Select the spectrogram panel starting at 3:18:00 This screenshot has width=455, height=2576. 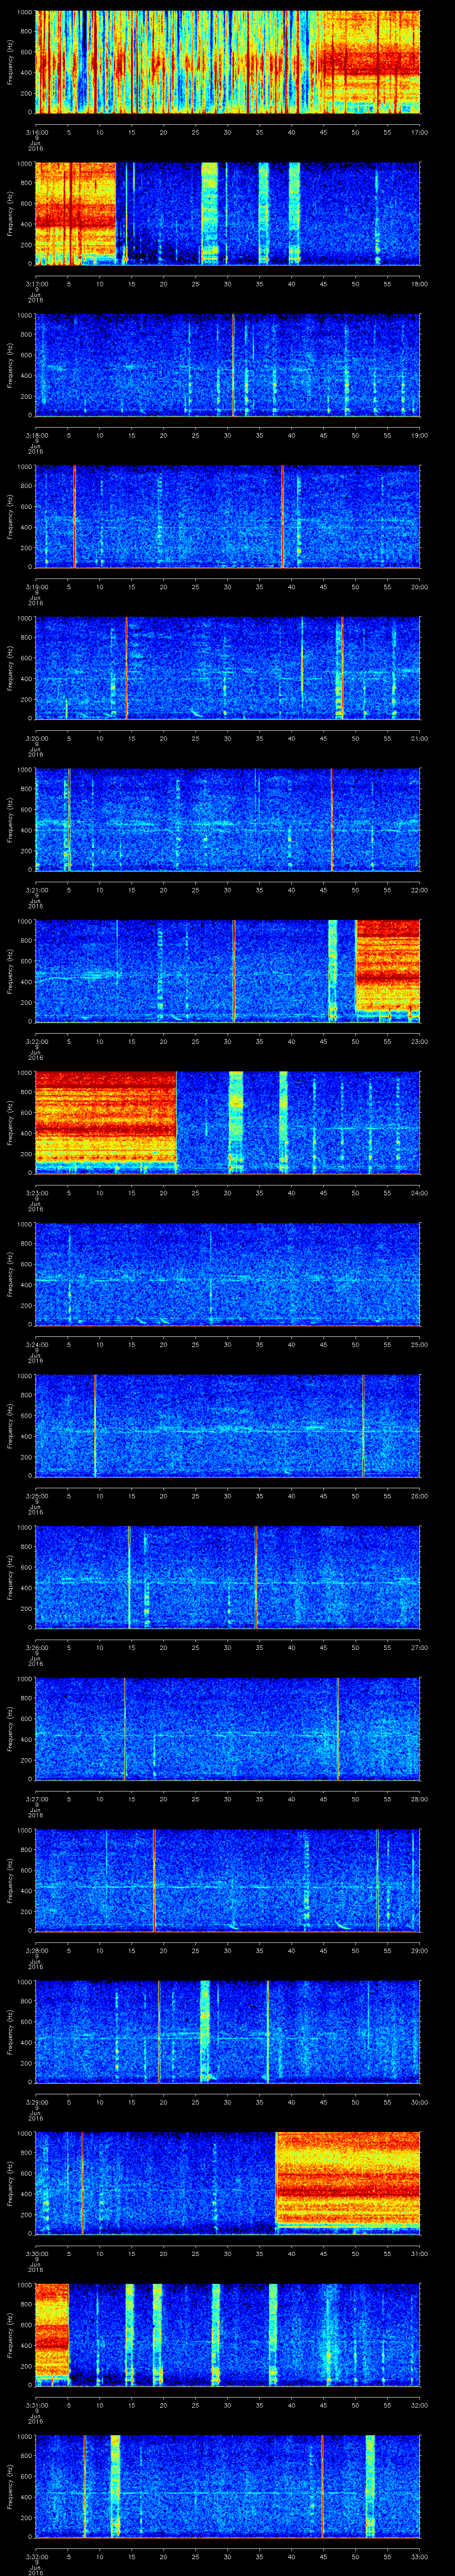pos(227,365)
